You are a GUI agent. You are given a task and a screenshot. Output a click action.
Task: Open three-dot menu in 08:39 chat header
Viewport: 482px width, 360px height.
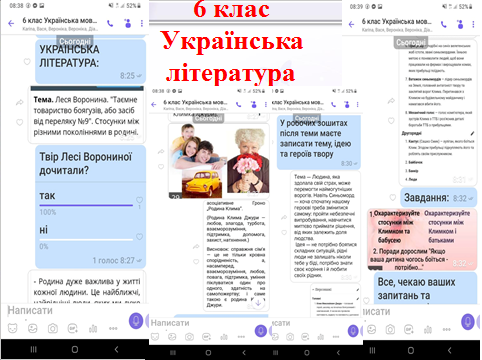point(473,24)
